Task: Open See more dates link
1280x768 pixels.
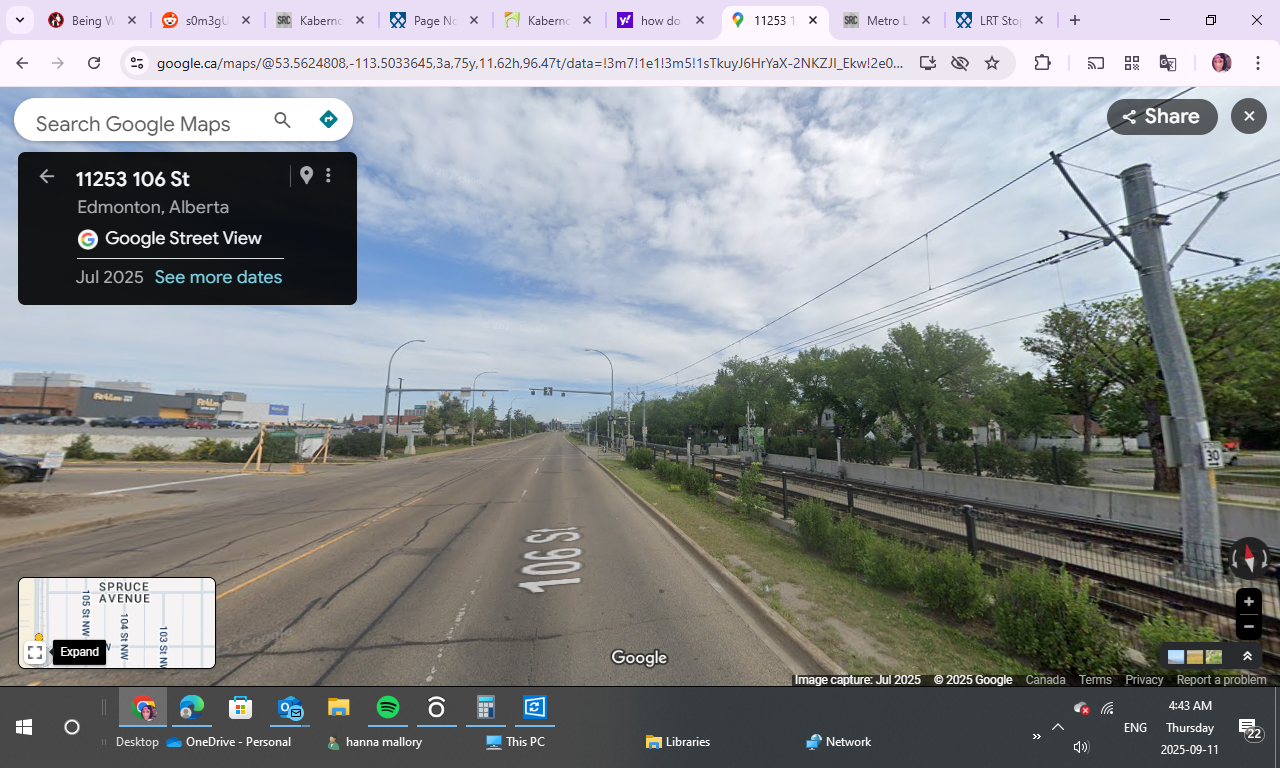Action: point(218,277)
